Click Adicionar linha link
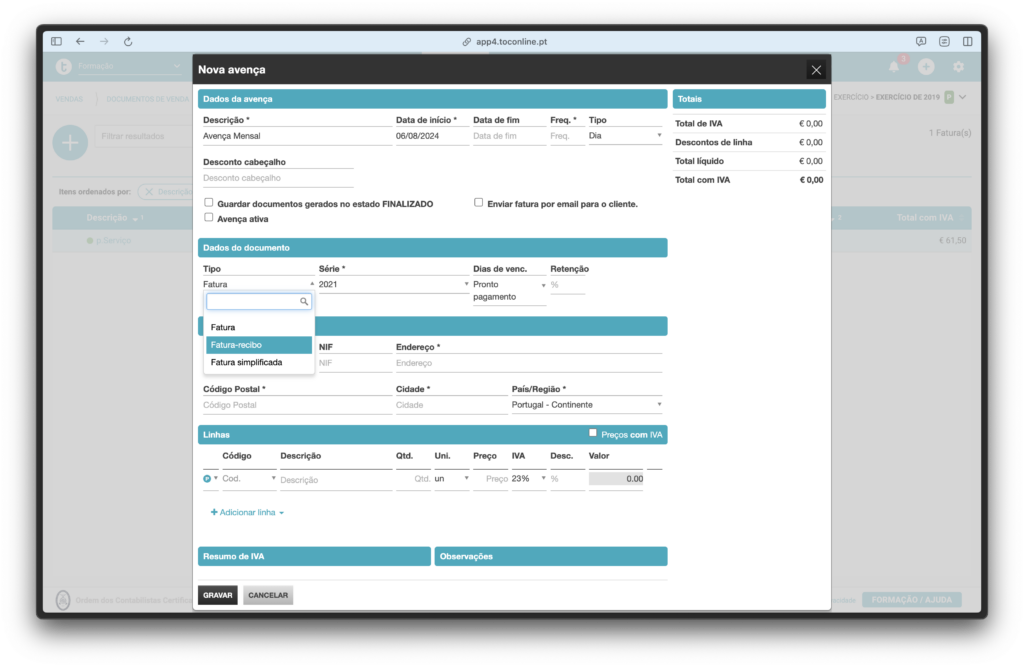Image resolution: width=1024 pixels, height=667 pixels. [247, 512]
